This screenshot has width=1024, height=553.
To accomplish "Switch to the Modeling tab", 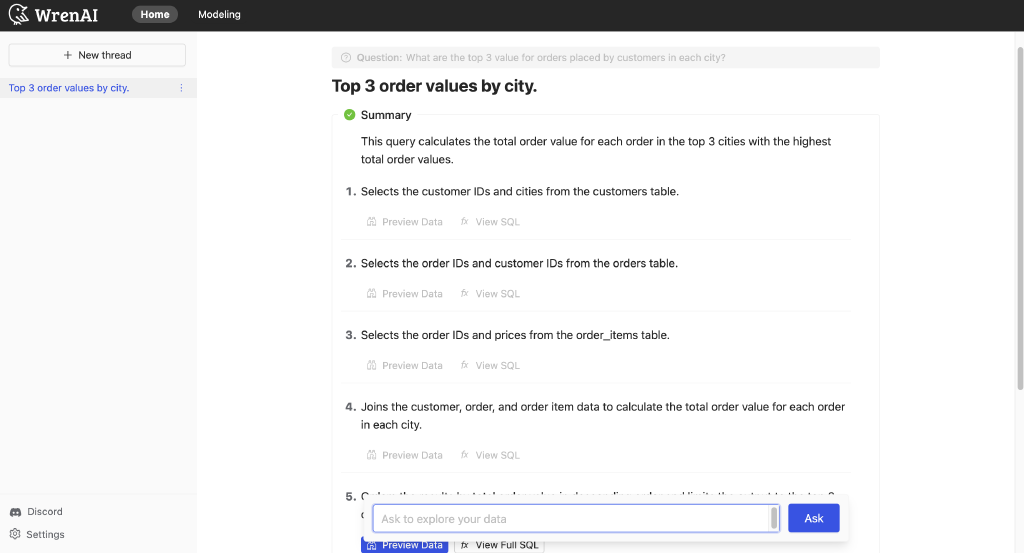I will pos(219,15).
